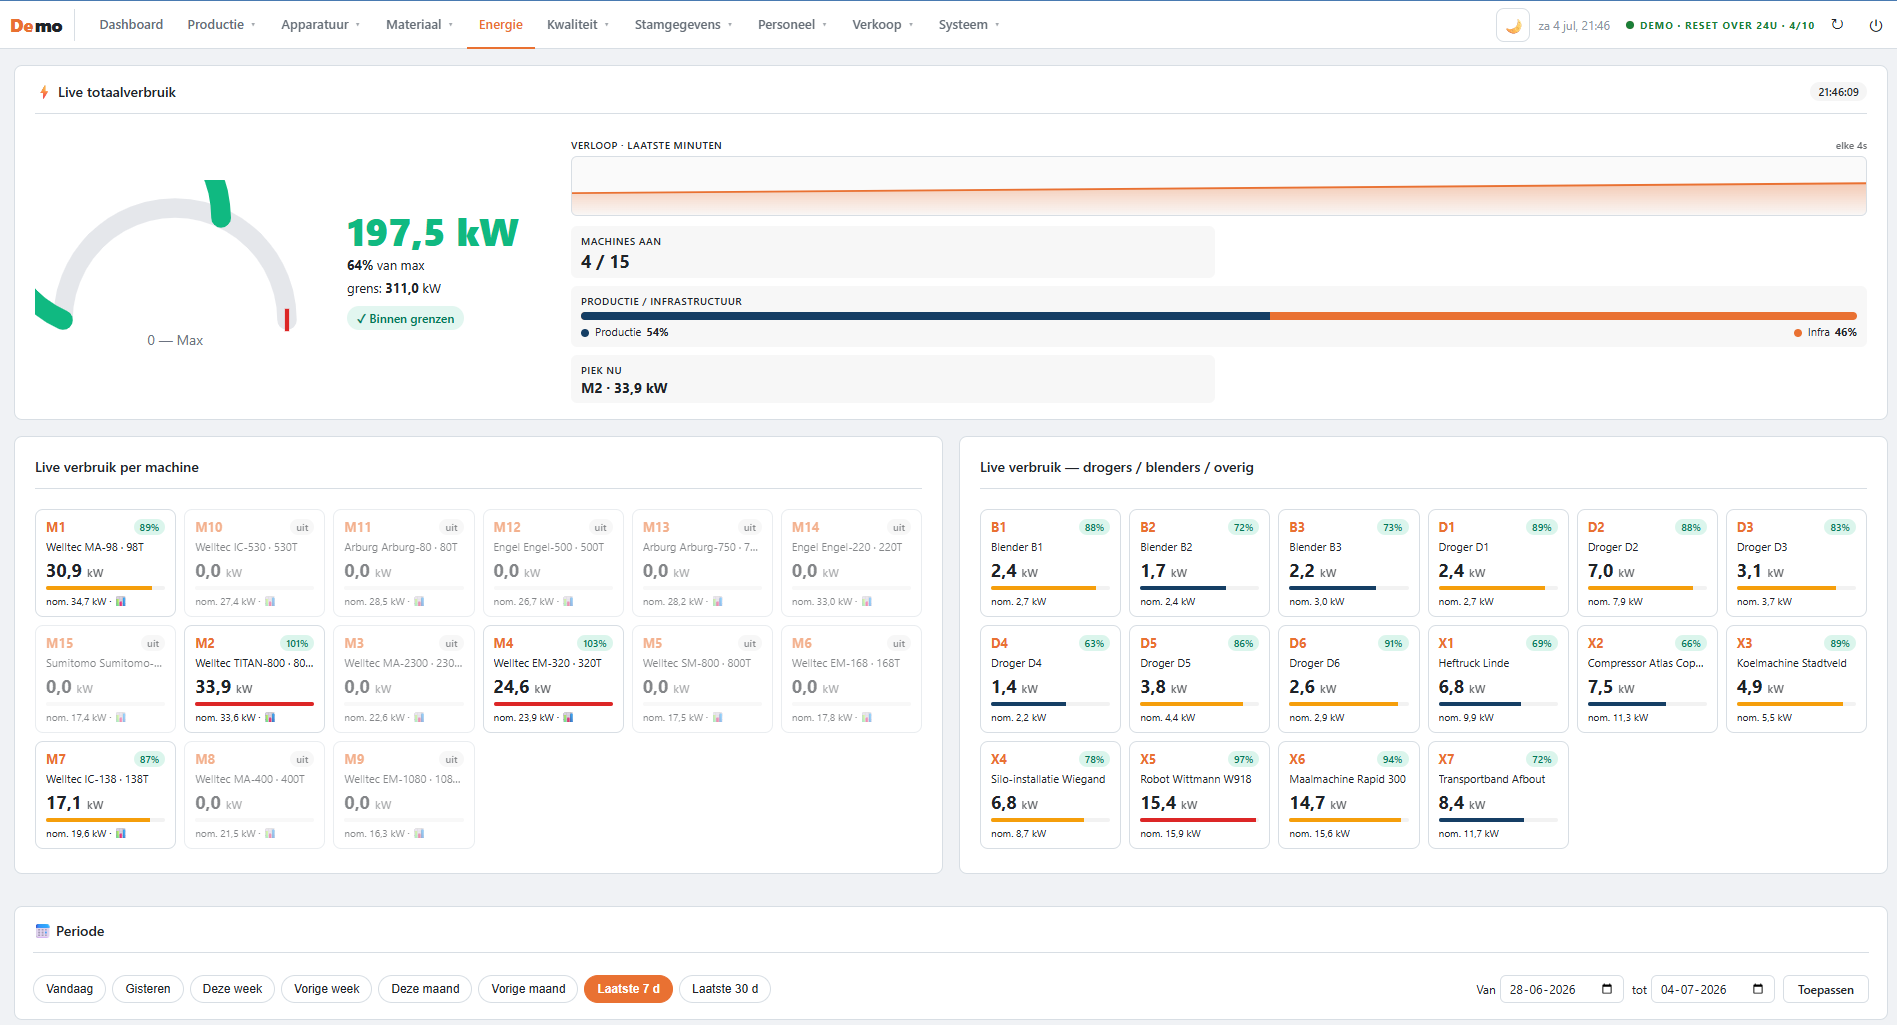
Task: Select the Laatste 7 d period
Action: click(628, 989)
